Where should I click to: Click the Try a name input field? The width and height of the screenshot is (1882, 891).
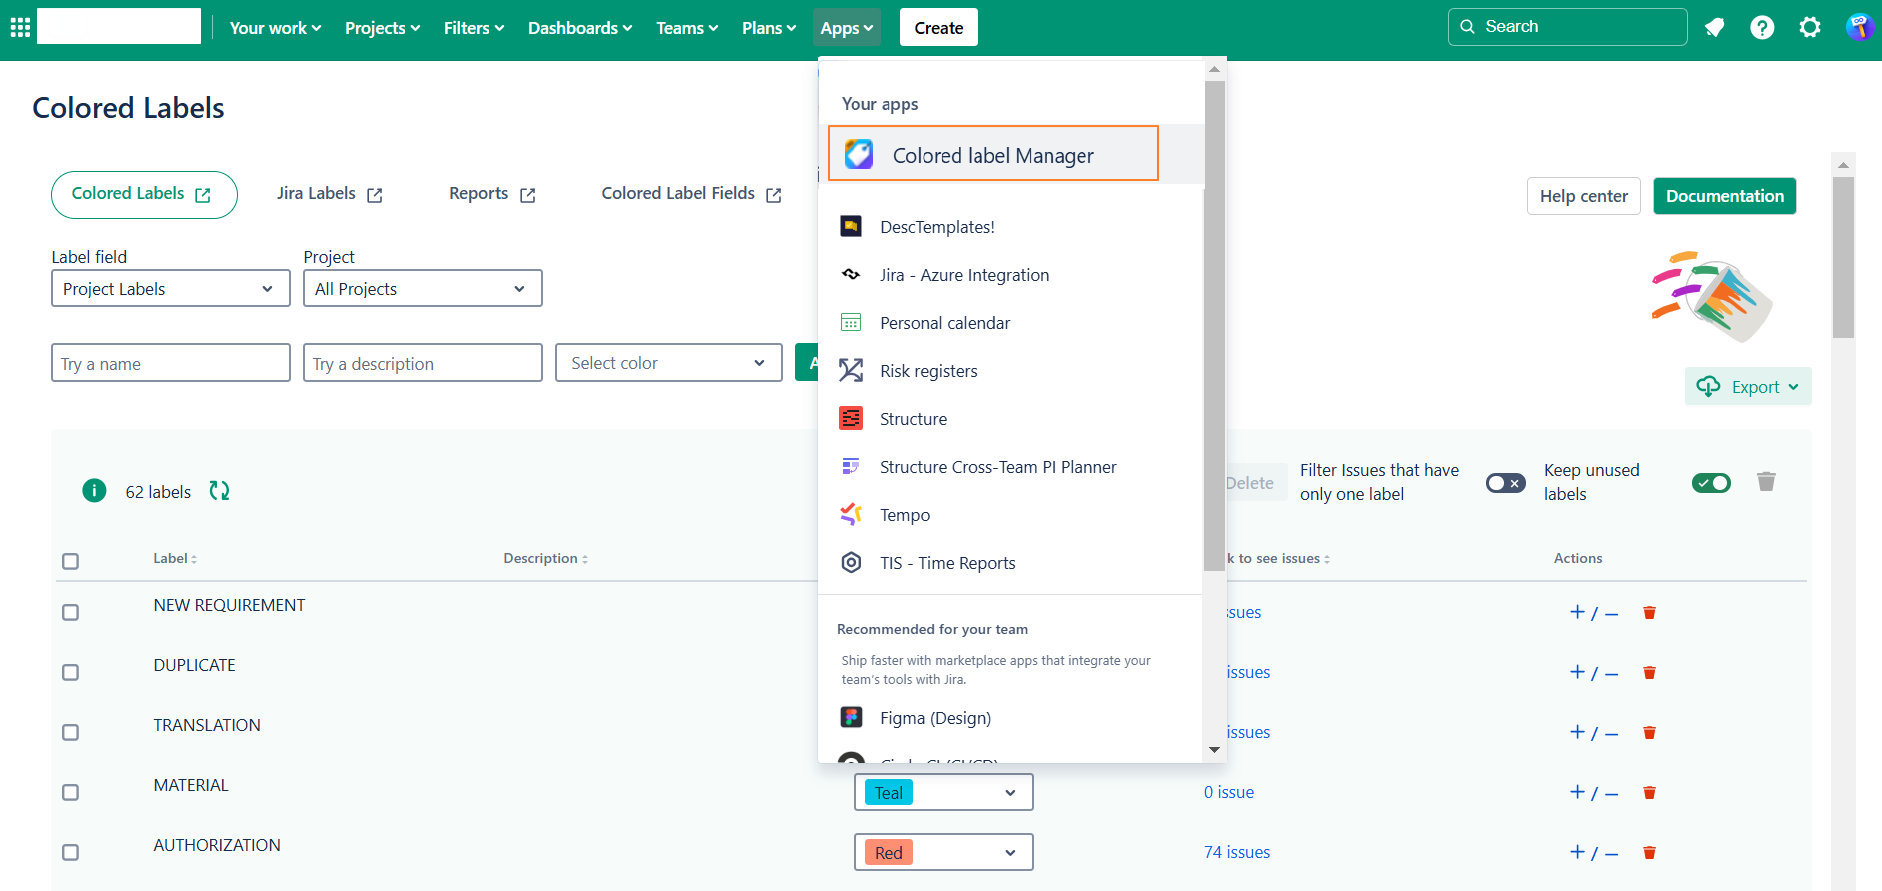(170, 364)
